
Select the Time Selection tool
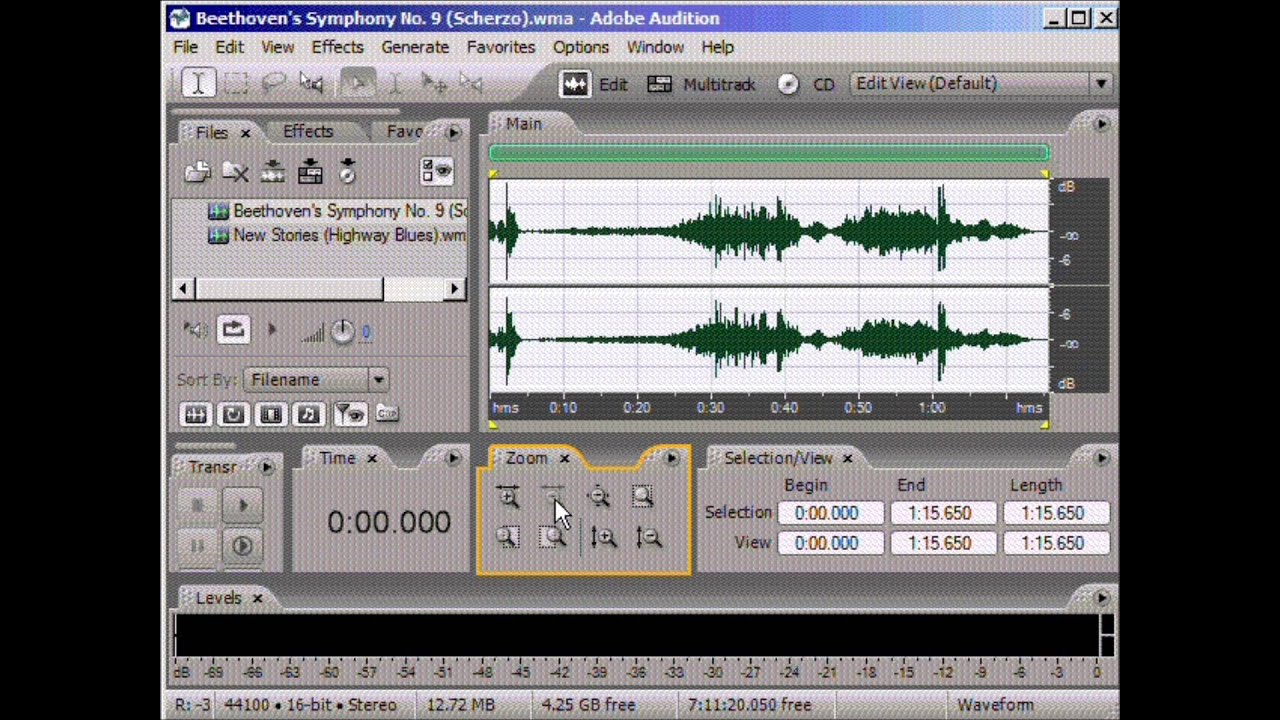click(198, 84)
